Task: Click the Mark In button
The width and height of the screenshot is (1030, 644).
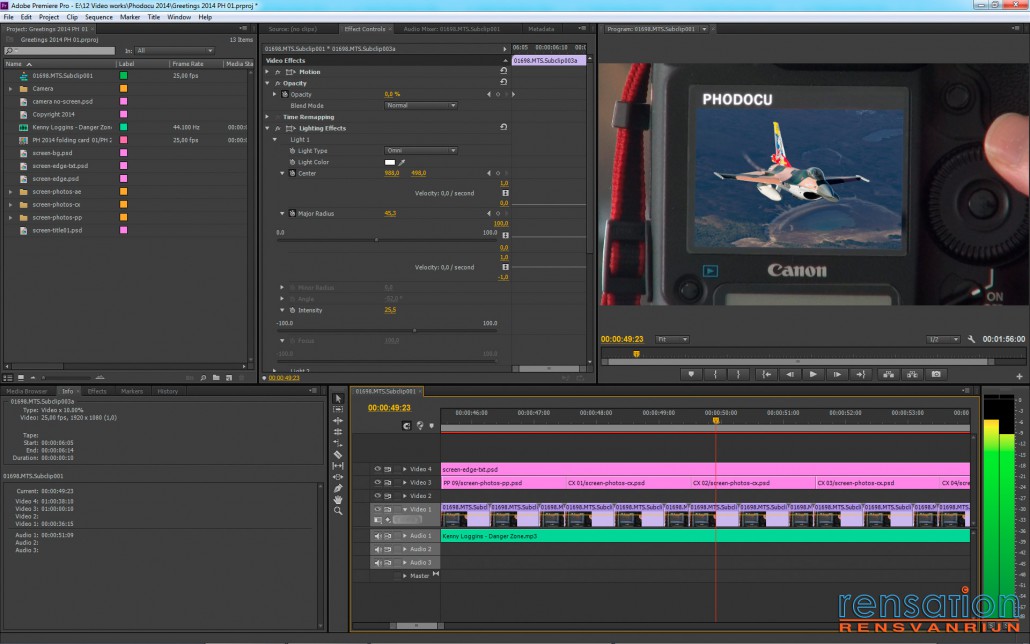Action: (715, 374)
